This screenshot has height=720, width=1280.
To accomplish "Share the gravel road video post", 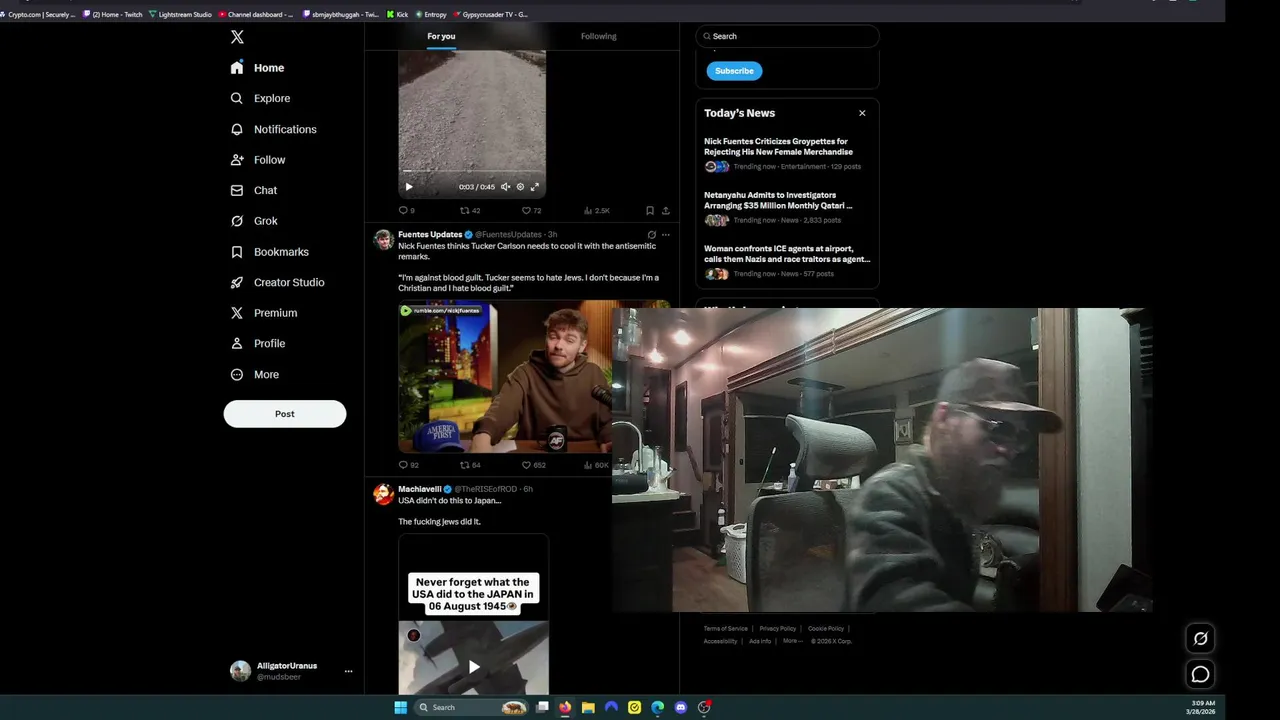I will (x=666, y=211).
